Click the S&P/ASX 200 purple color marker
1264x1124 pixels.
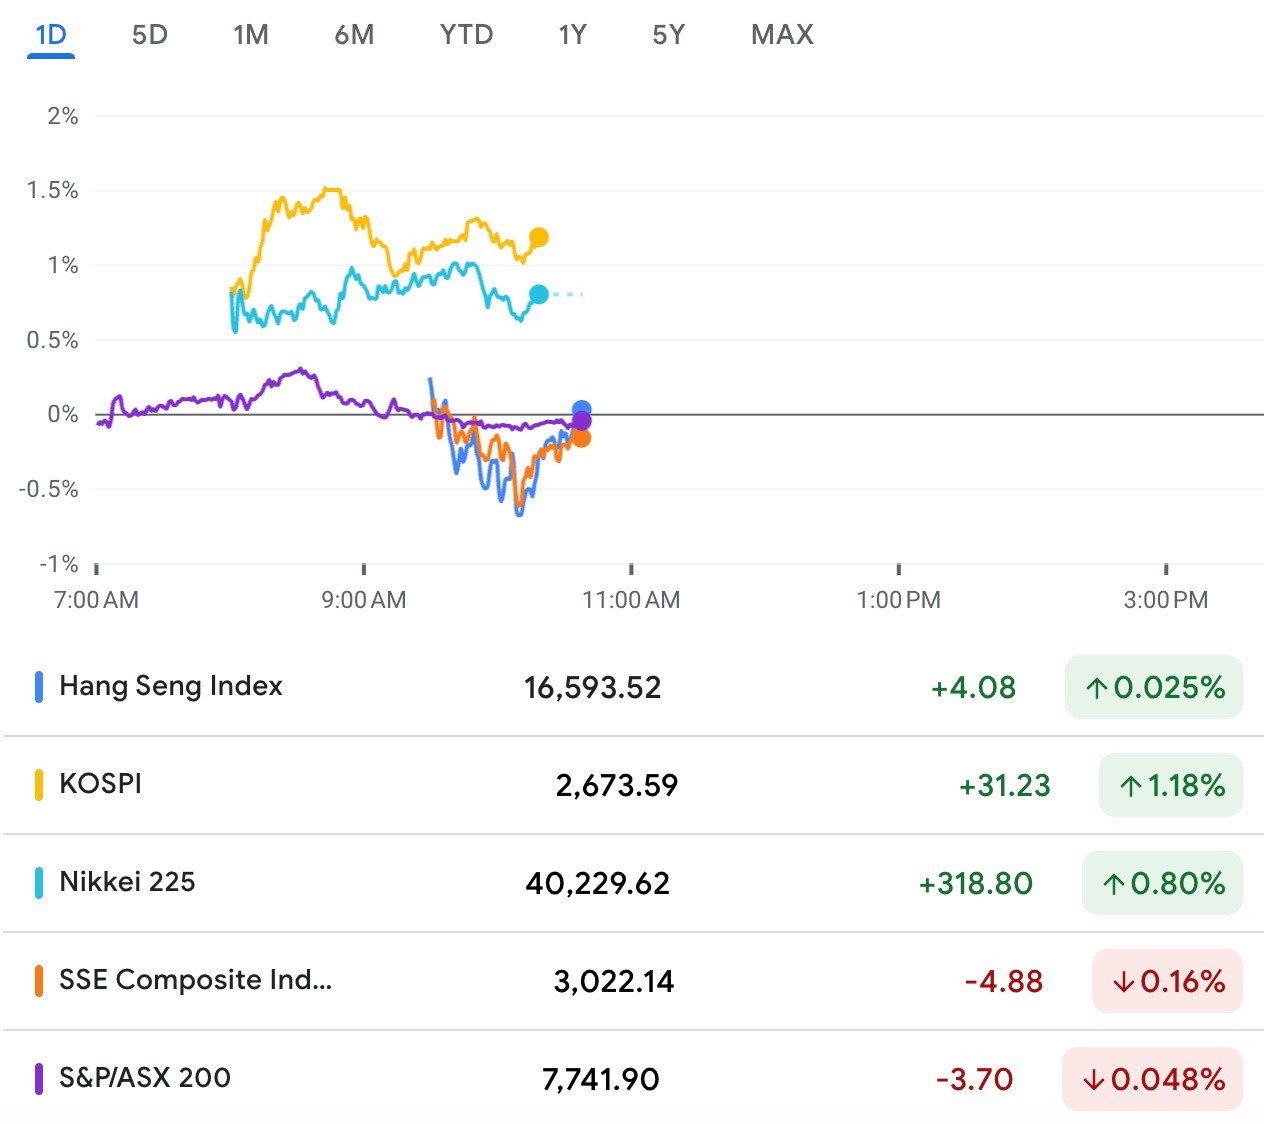pos(39,1079)
